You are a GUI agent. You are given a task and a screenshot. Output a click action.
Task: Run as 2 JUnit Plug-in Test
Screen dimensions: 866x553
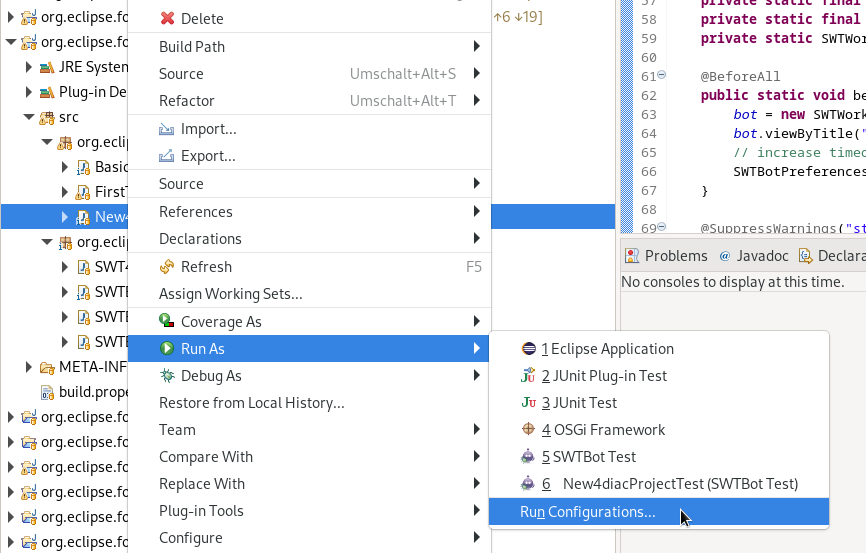(x=659, y=376)
